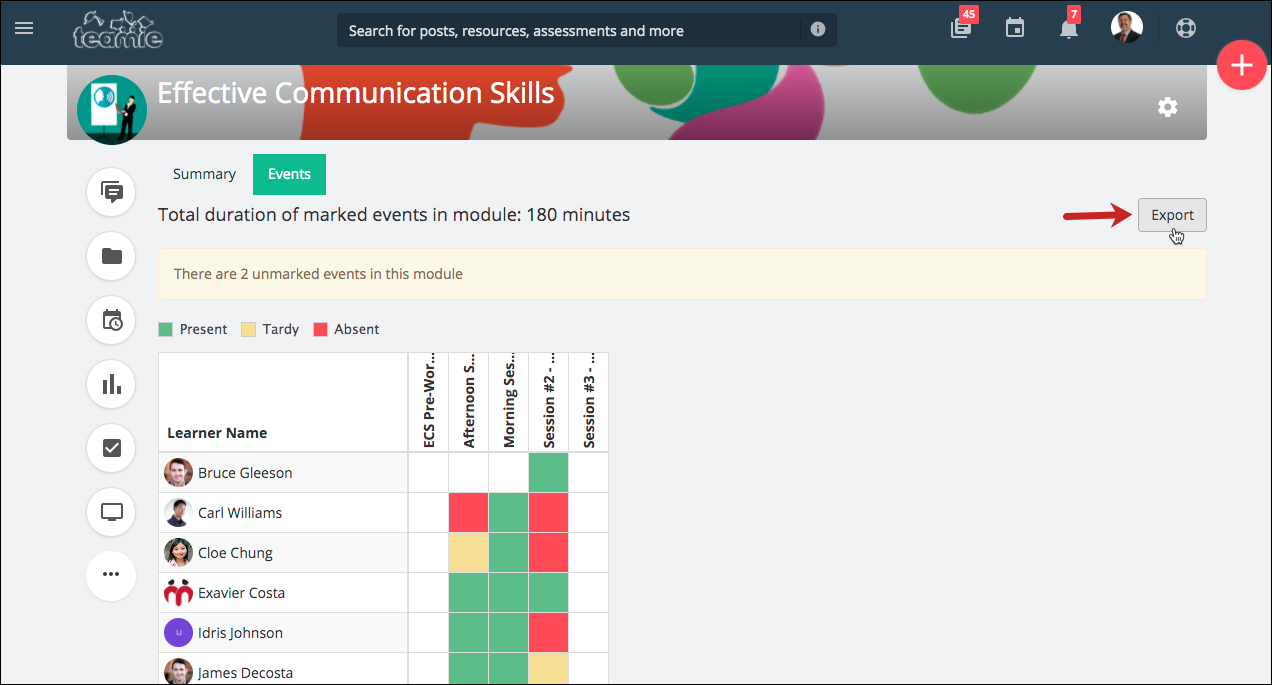Open learner James Decosta

tap(245, 673)
